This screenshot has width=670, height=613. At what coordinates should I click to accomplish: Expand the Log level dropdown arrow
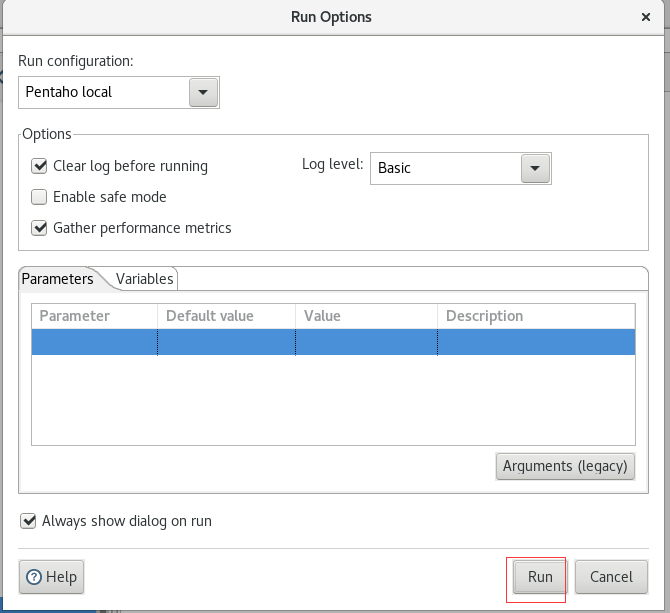535,168
